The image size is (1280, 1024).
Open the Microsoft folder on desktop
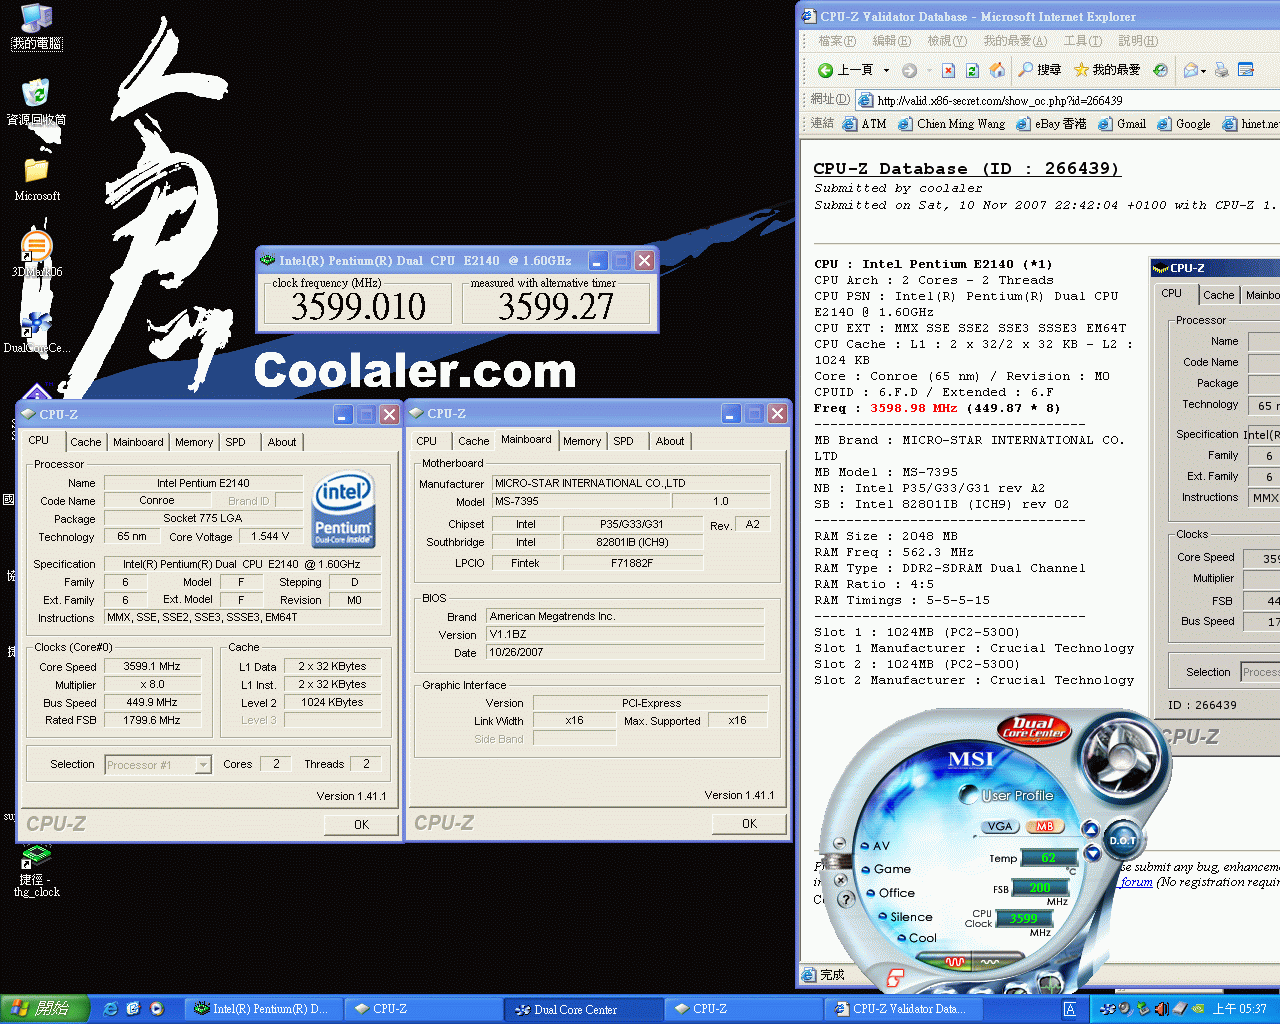37,179
